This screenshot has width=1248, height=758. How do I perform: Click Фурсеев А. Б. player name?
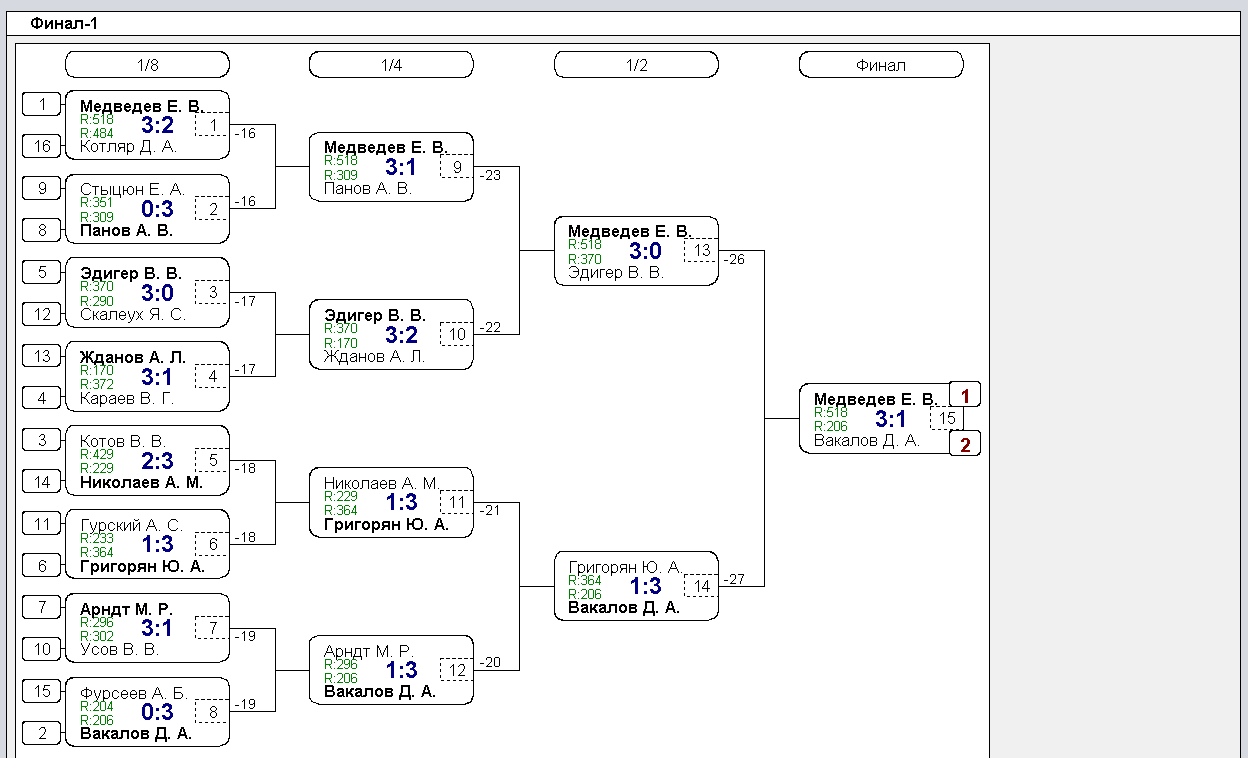click(134, 693)
